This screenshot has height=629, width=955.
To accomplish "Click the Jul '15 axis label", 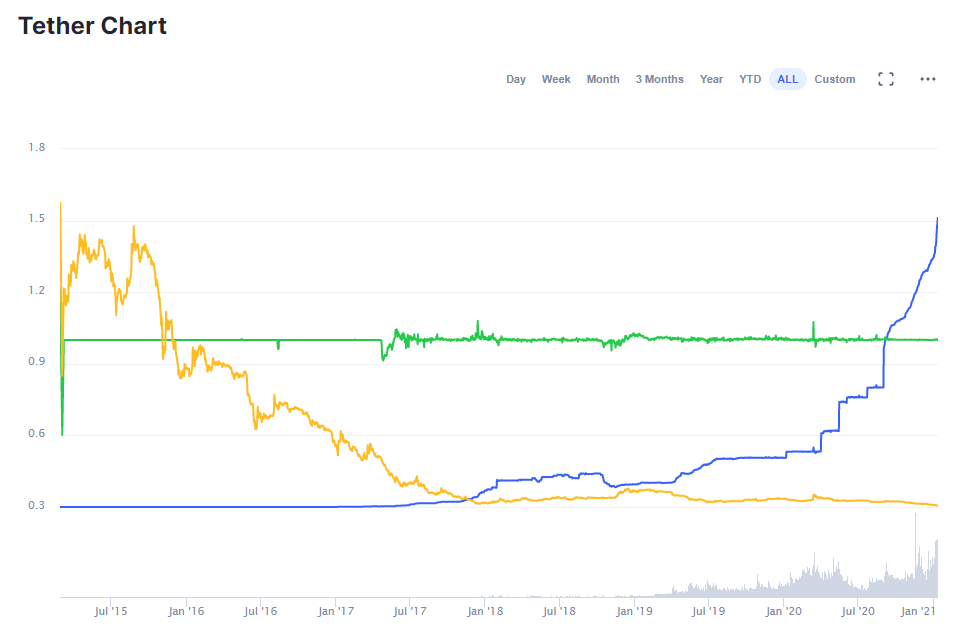I will [110, 611].
